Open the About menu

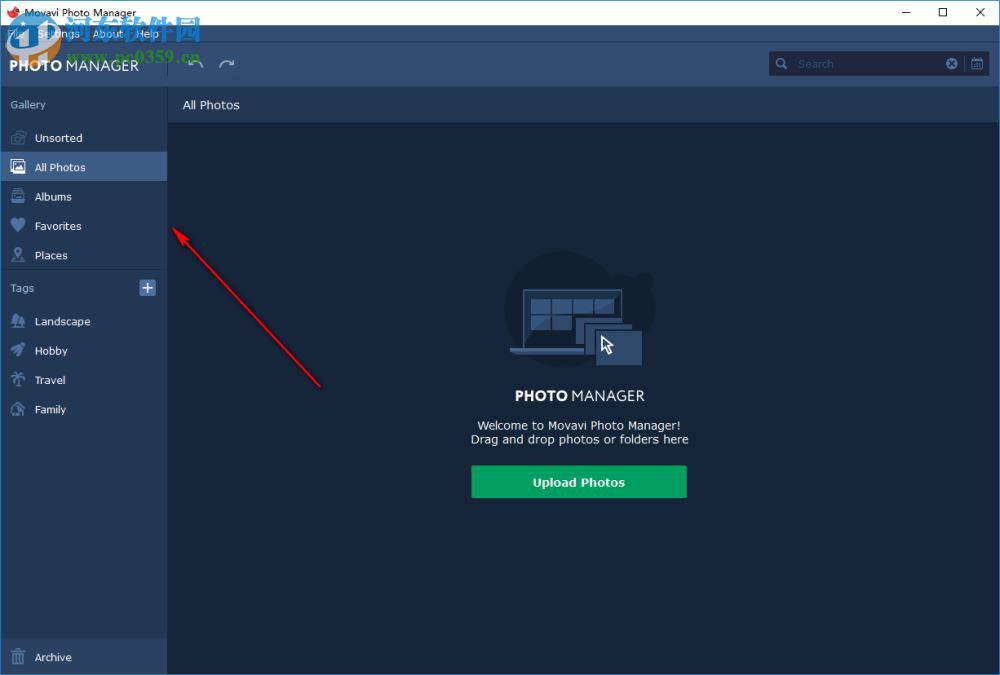click(107, 34)
